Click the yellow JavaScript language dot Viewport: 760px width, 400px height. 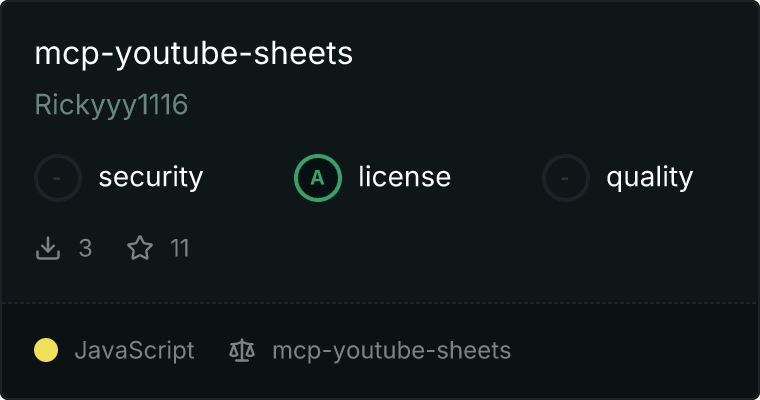46,350
